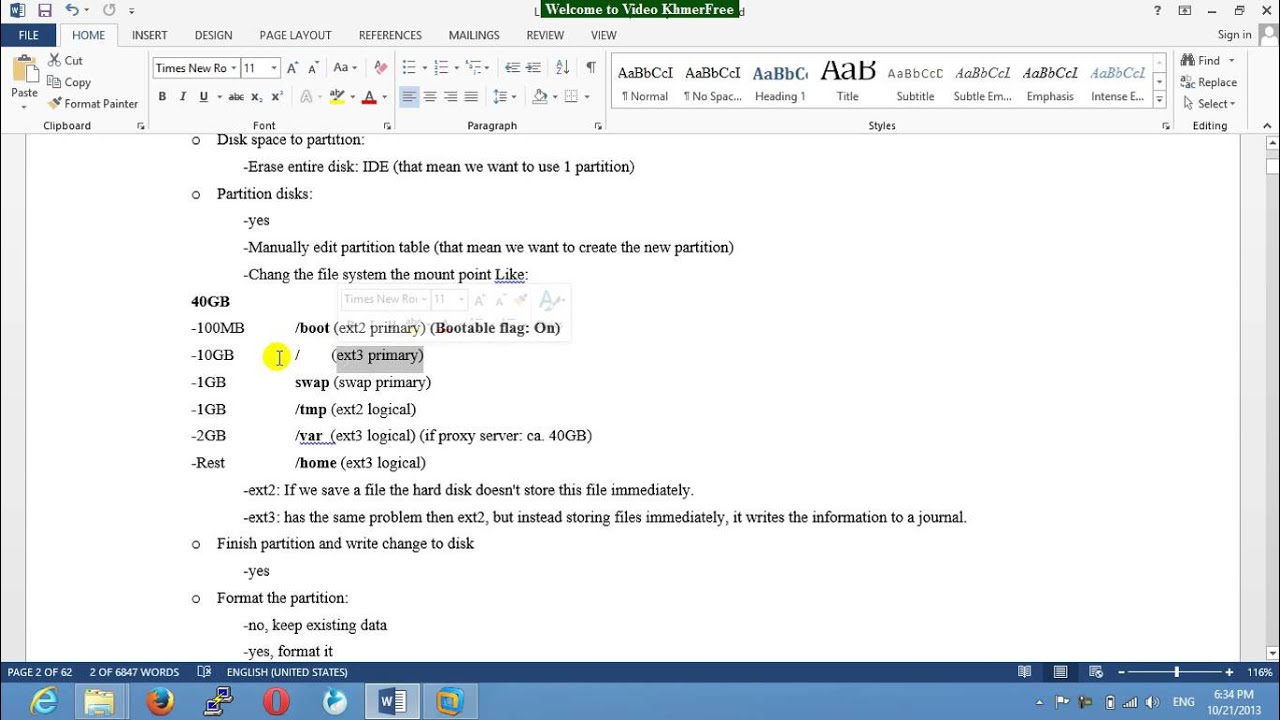The height and width of the screenshot is (720, 1280).
Task: Toggle bulleted list
Action: (408, 68)
